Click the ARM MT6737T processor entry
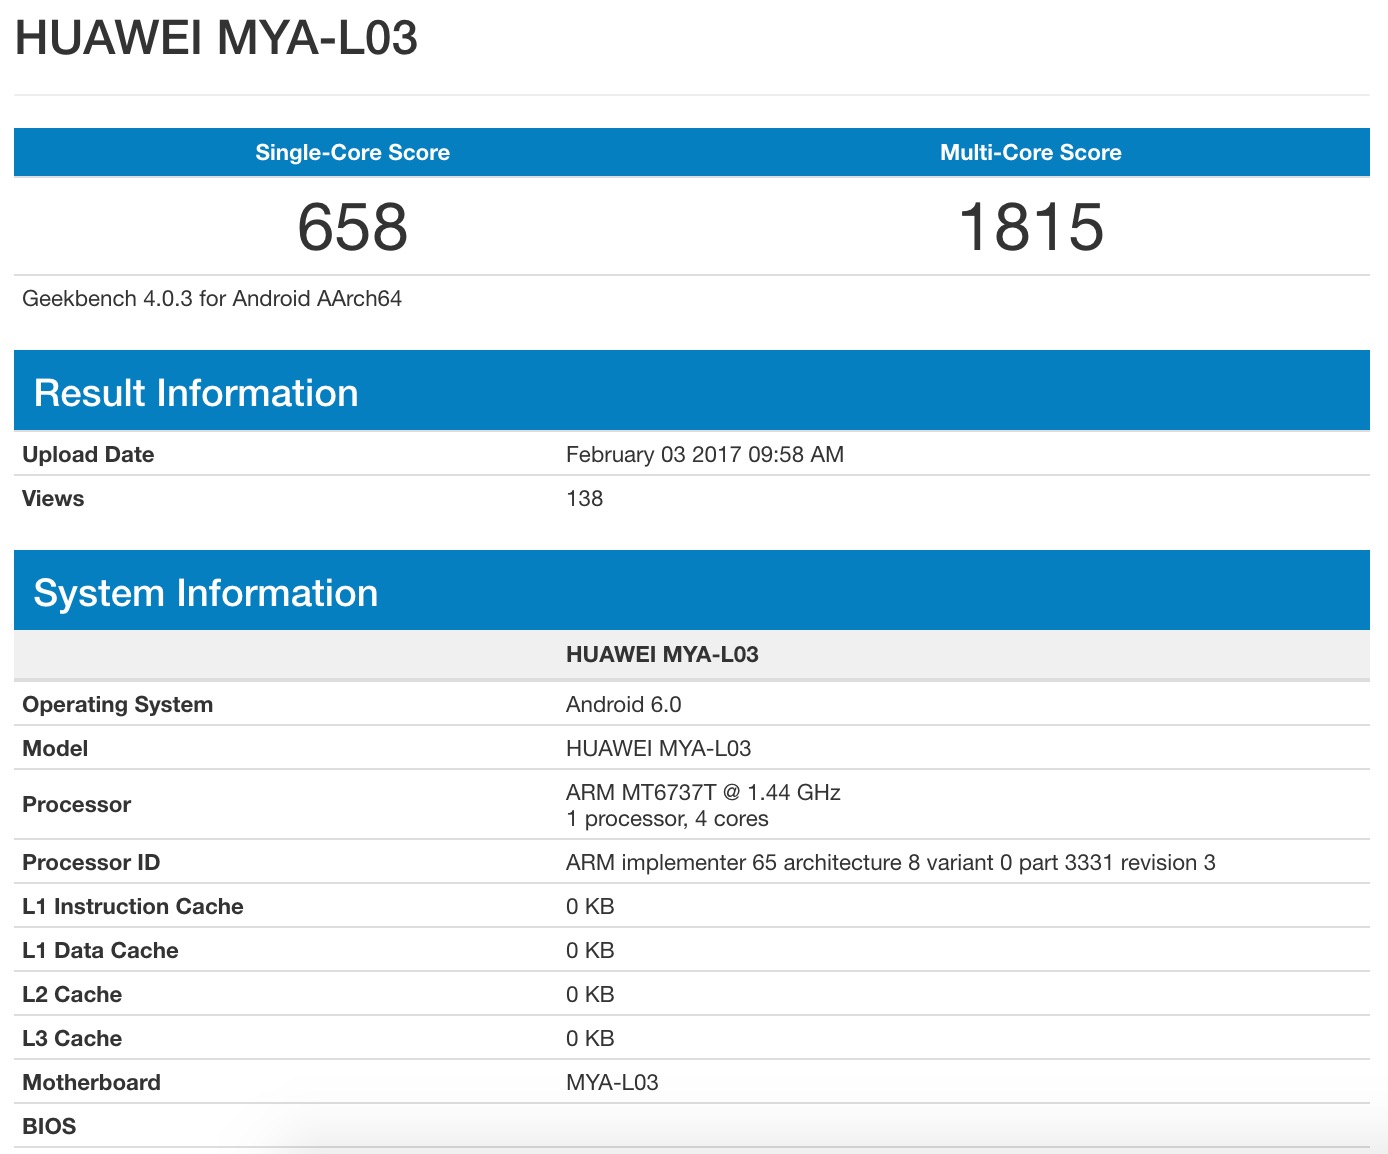This screenshot has width=1388, height=1154. [703, 792]
